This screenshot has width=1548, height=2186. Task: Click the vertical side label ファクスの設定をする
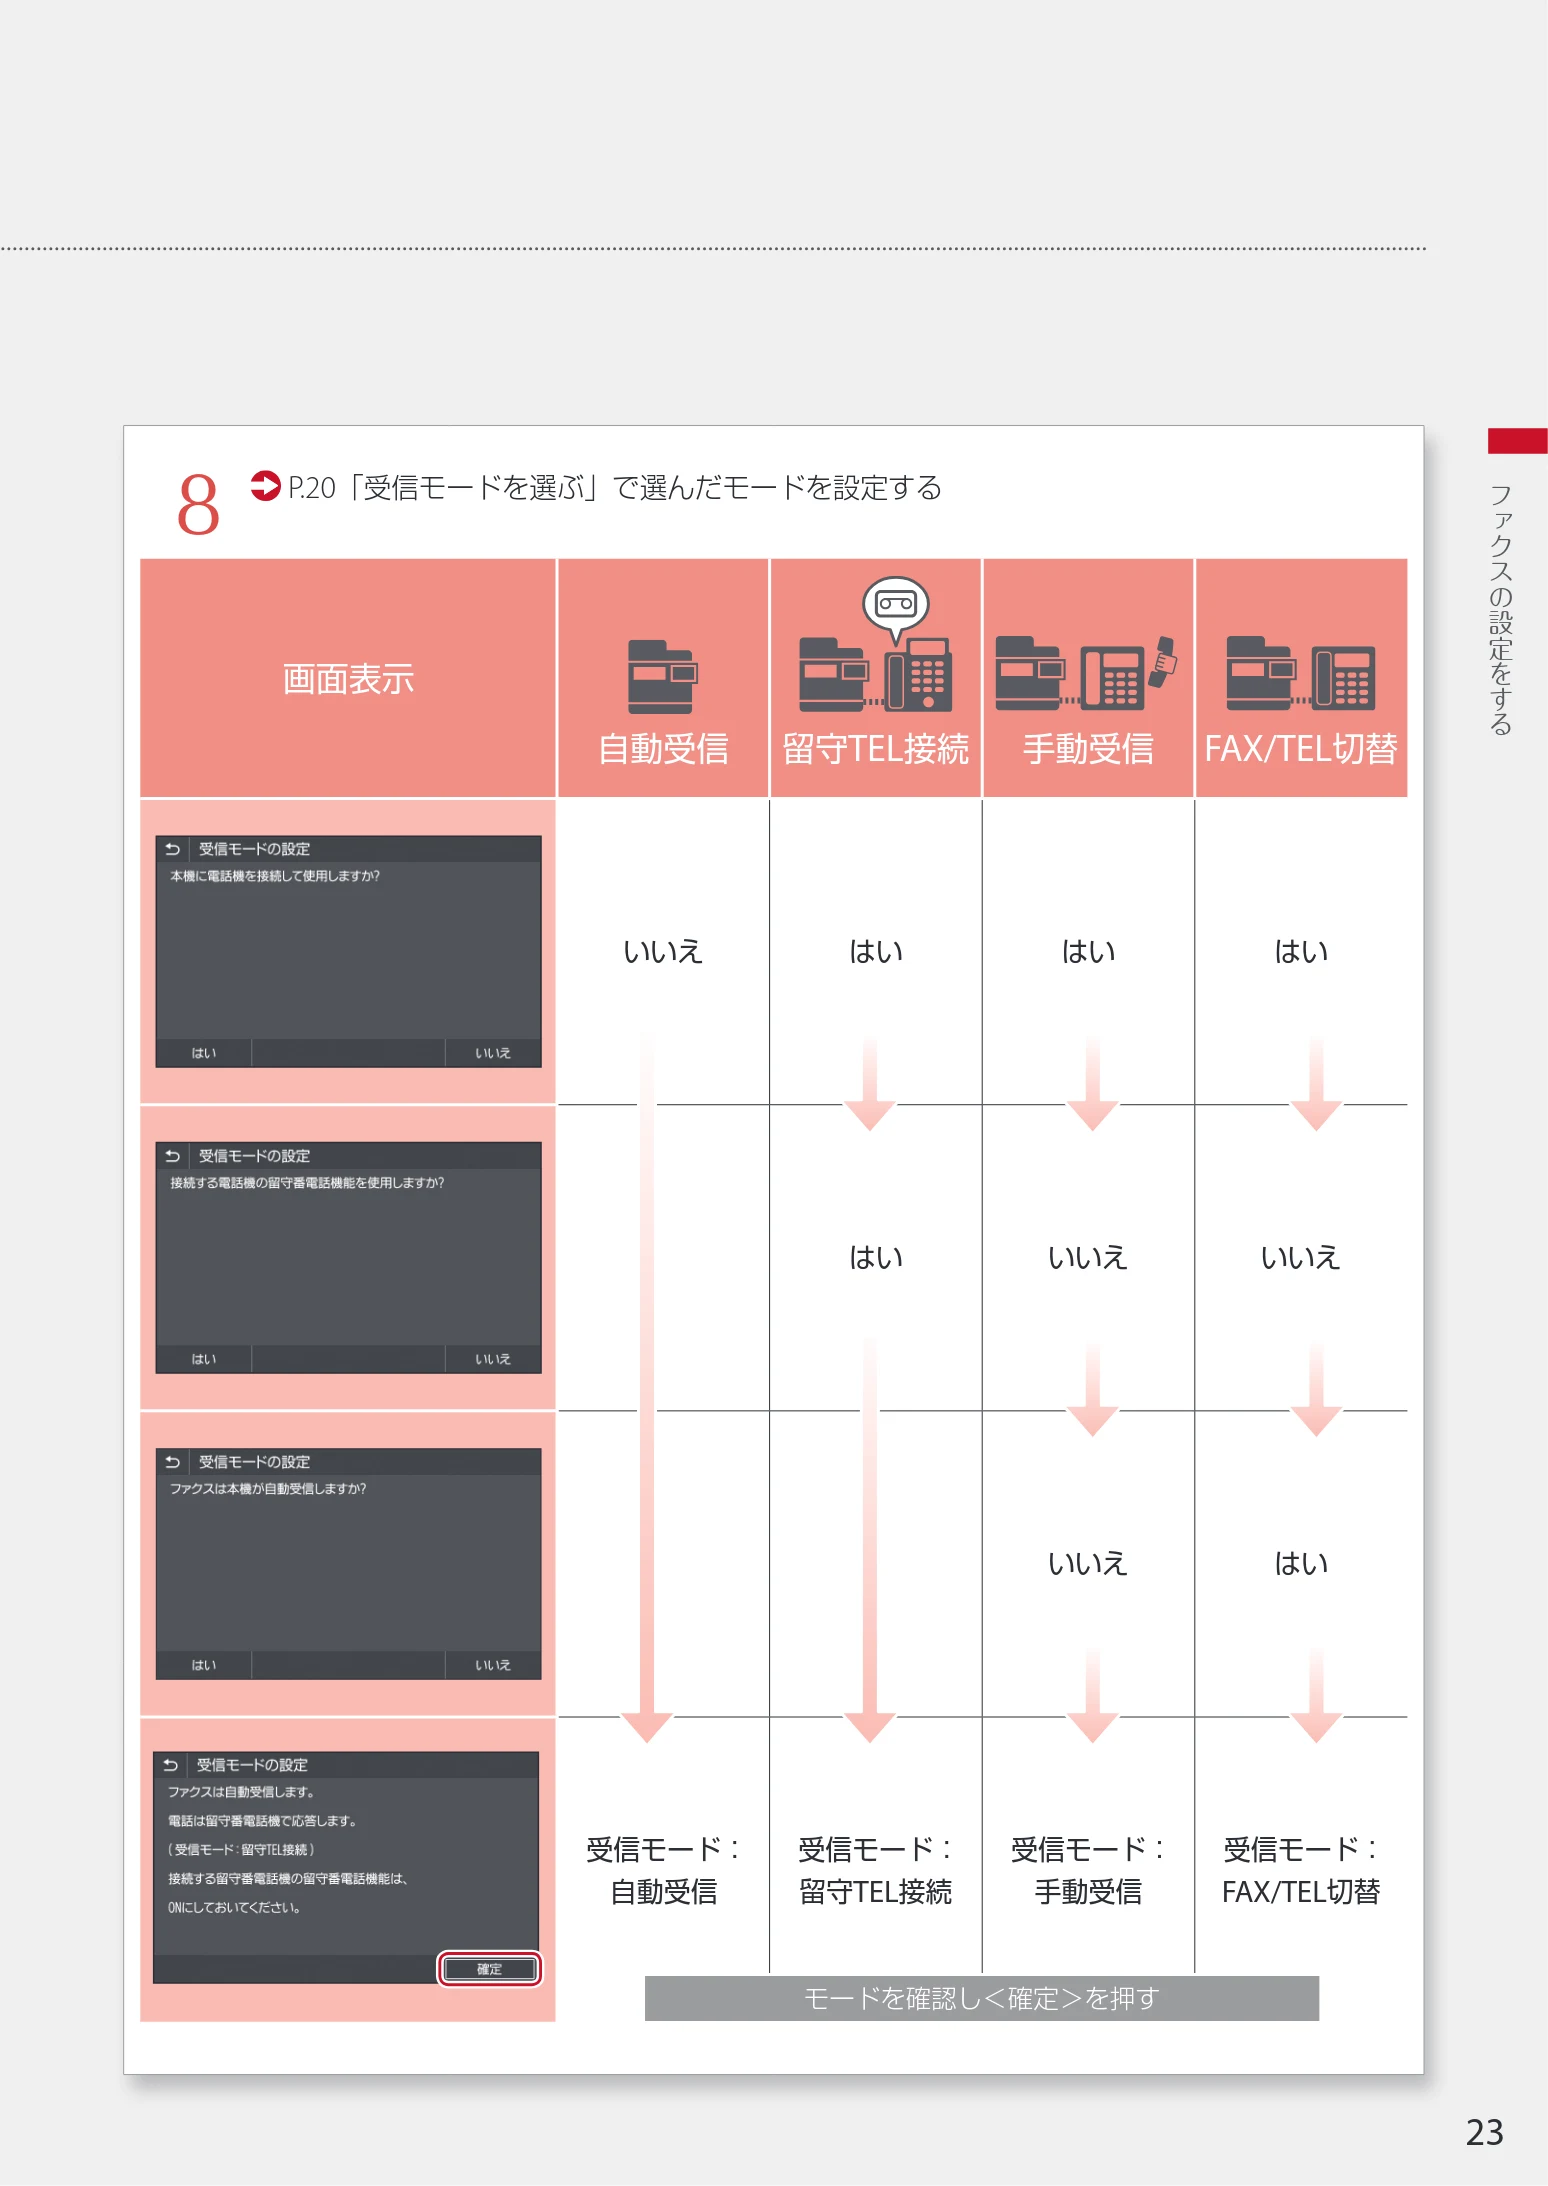pyautogui.click(x=1501, y=610)
